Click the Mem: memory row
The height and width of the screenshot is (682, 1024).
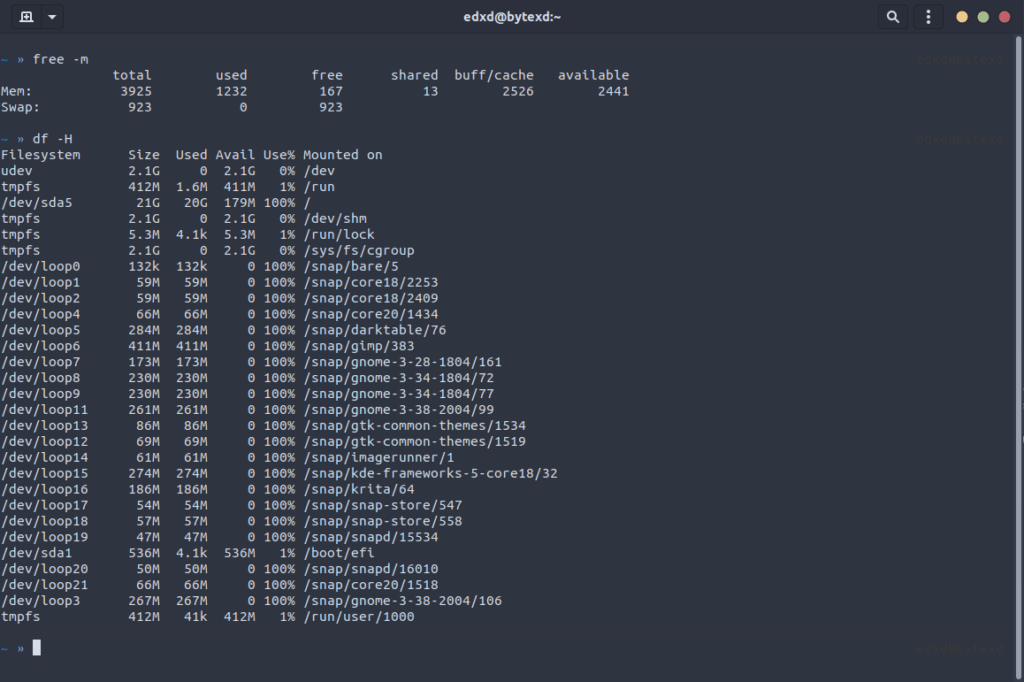(x=15, y=91)
